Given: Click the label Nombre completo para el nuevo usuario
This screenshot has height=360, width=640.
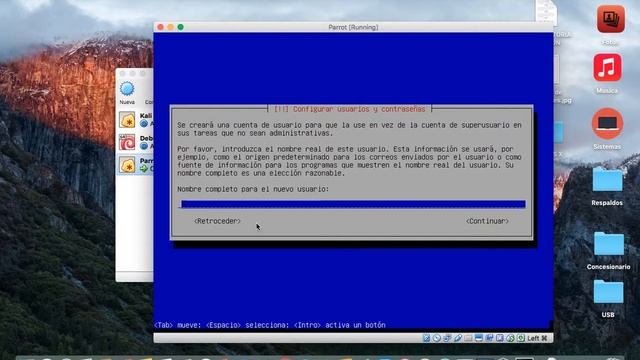Looking at the screenshot, I should [253, 189].
